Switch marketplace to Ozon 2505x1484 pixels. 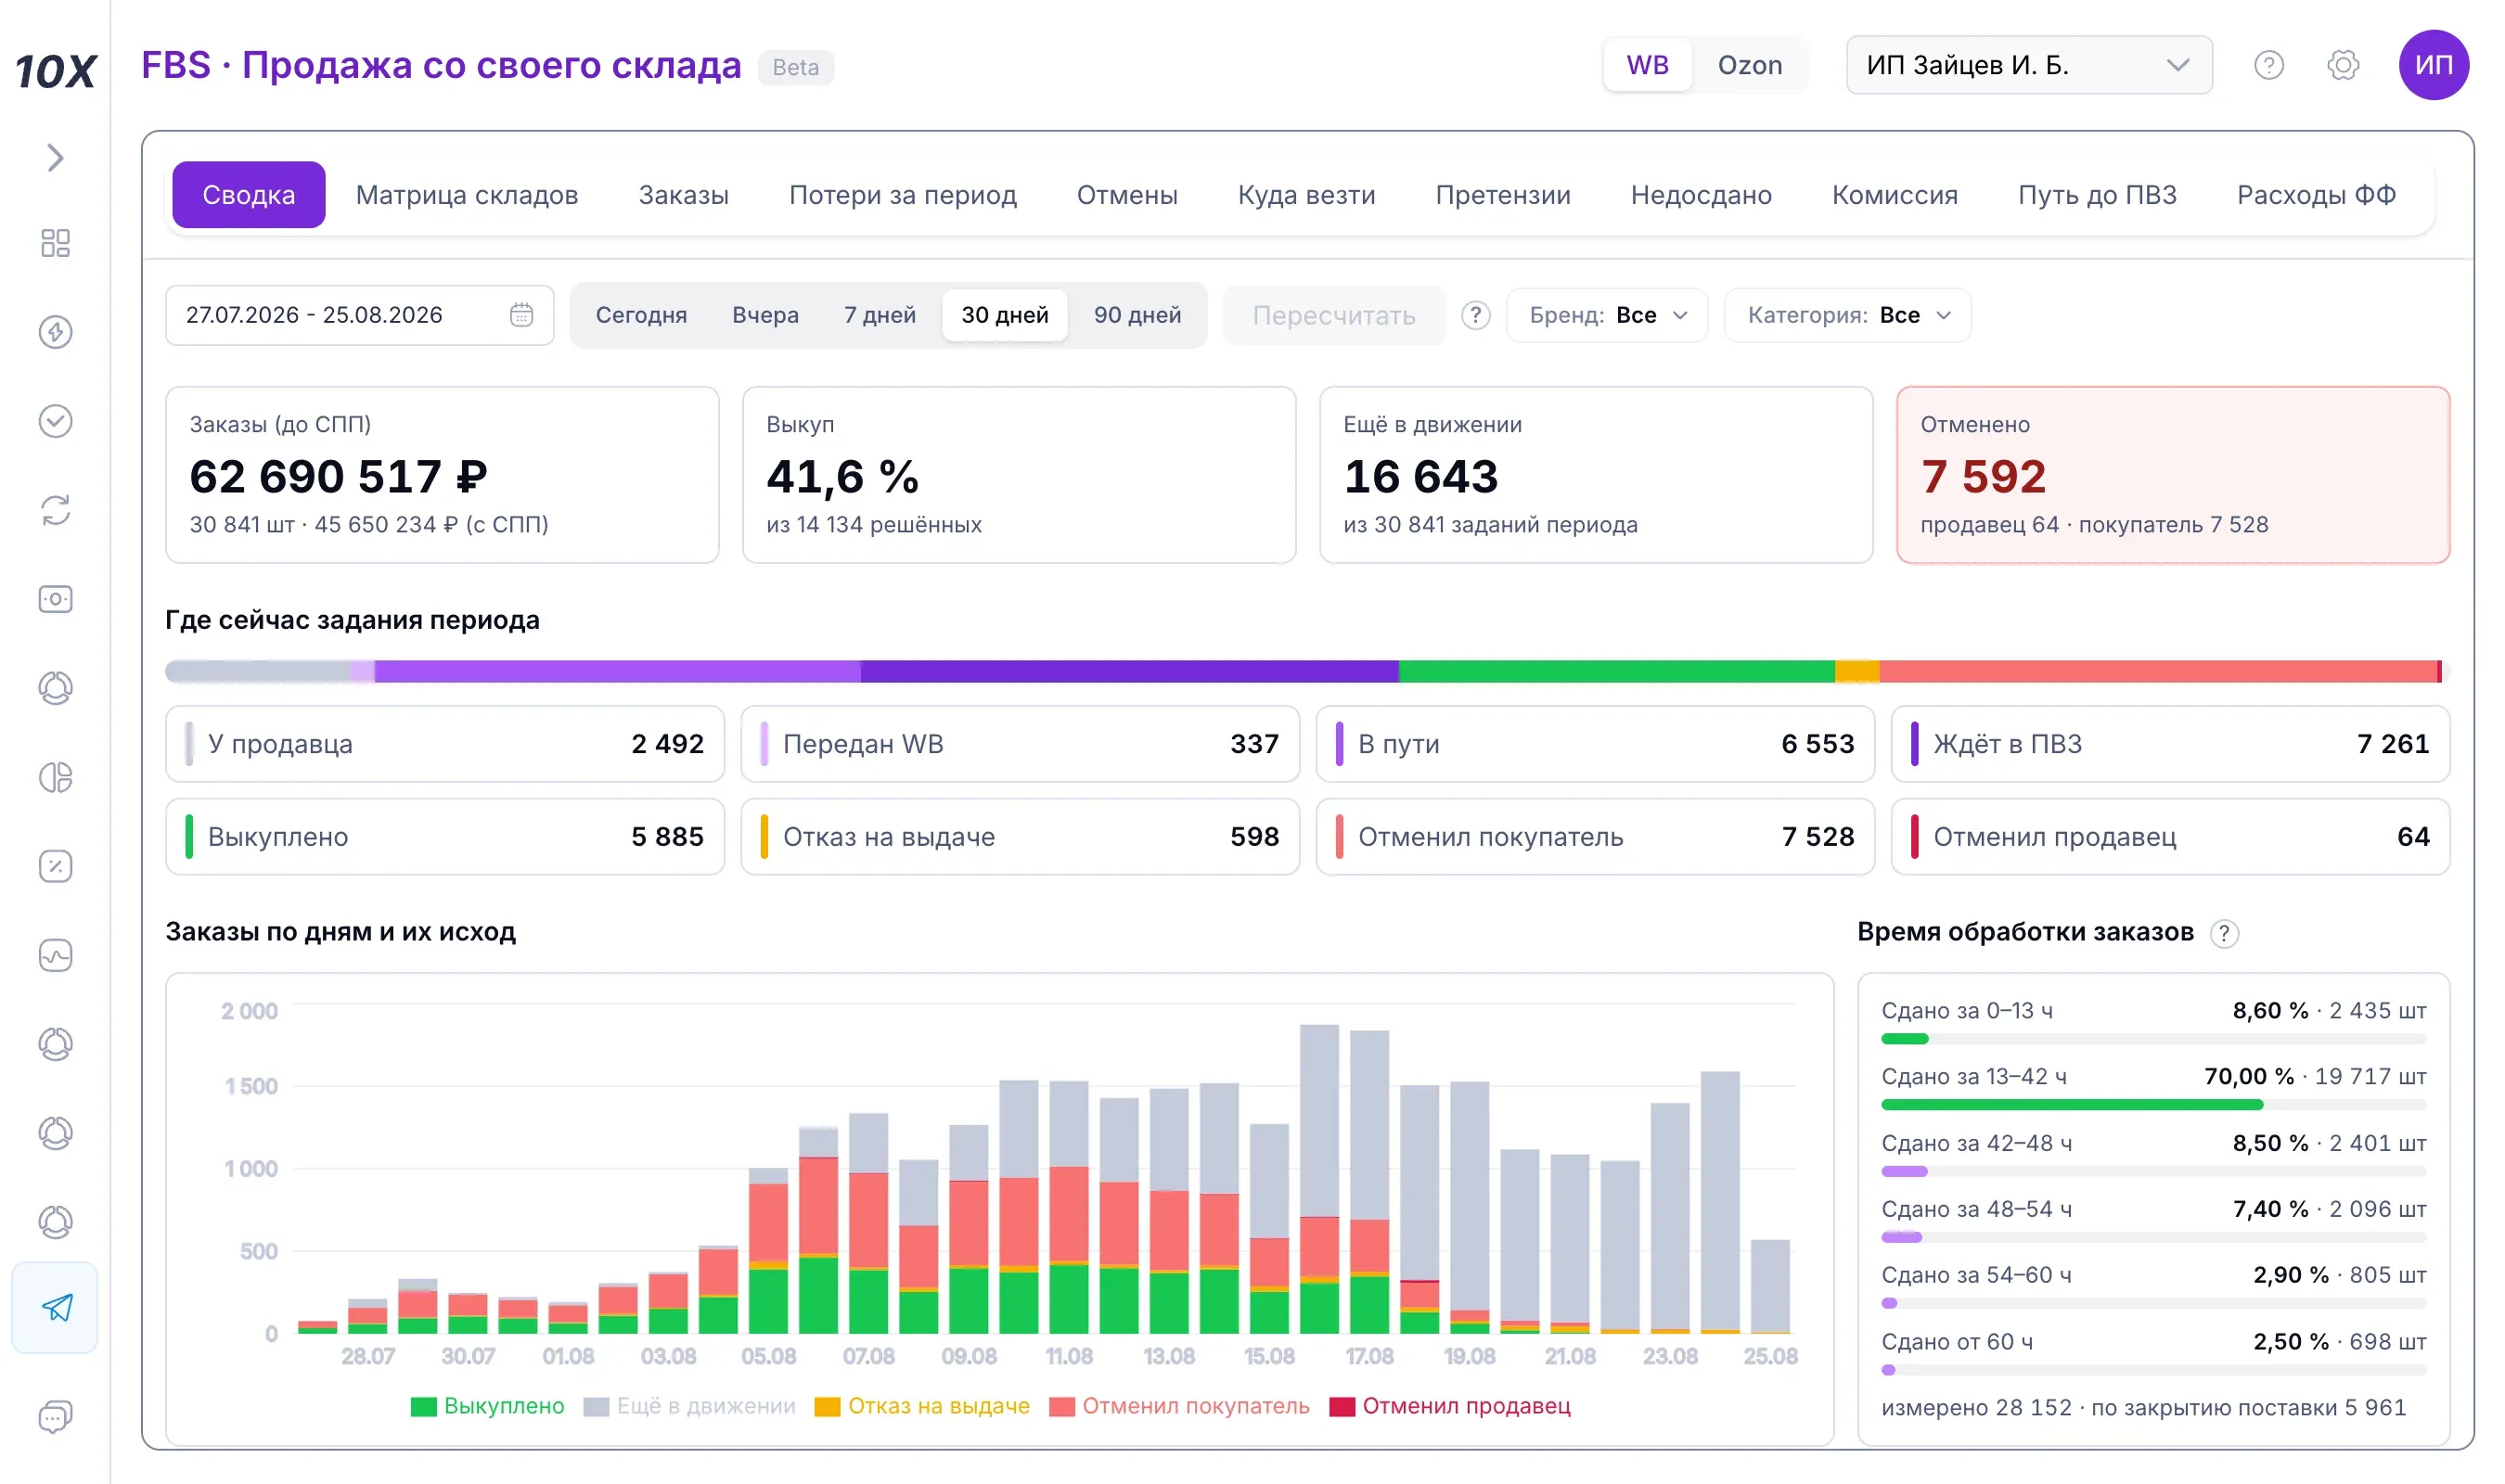click(1750, 65)
